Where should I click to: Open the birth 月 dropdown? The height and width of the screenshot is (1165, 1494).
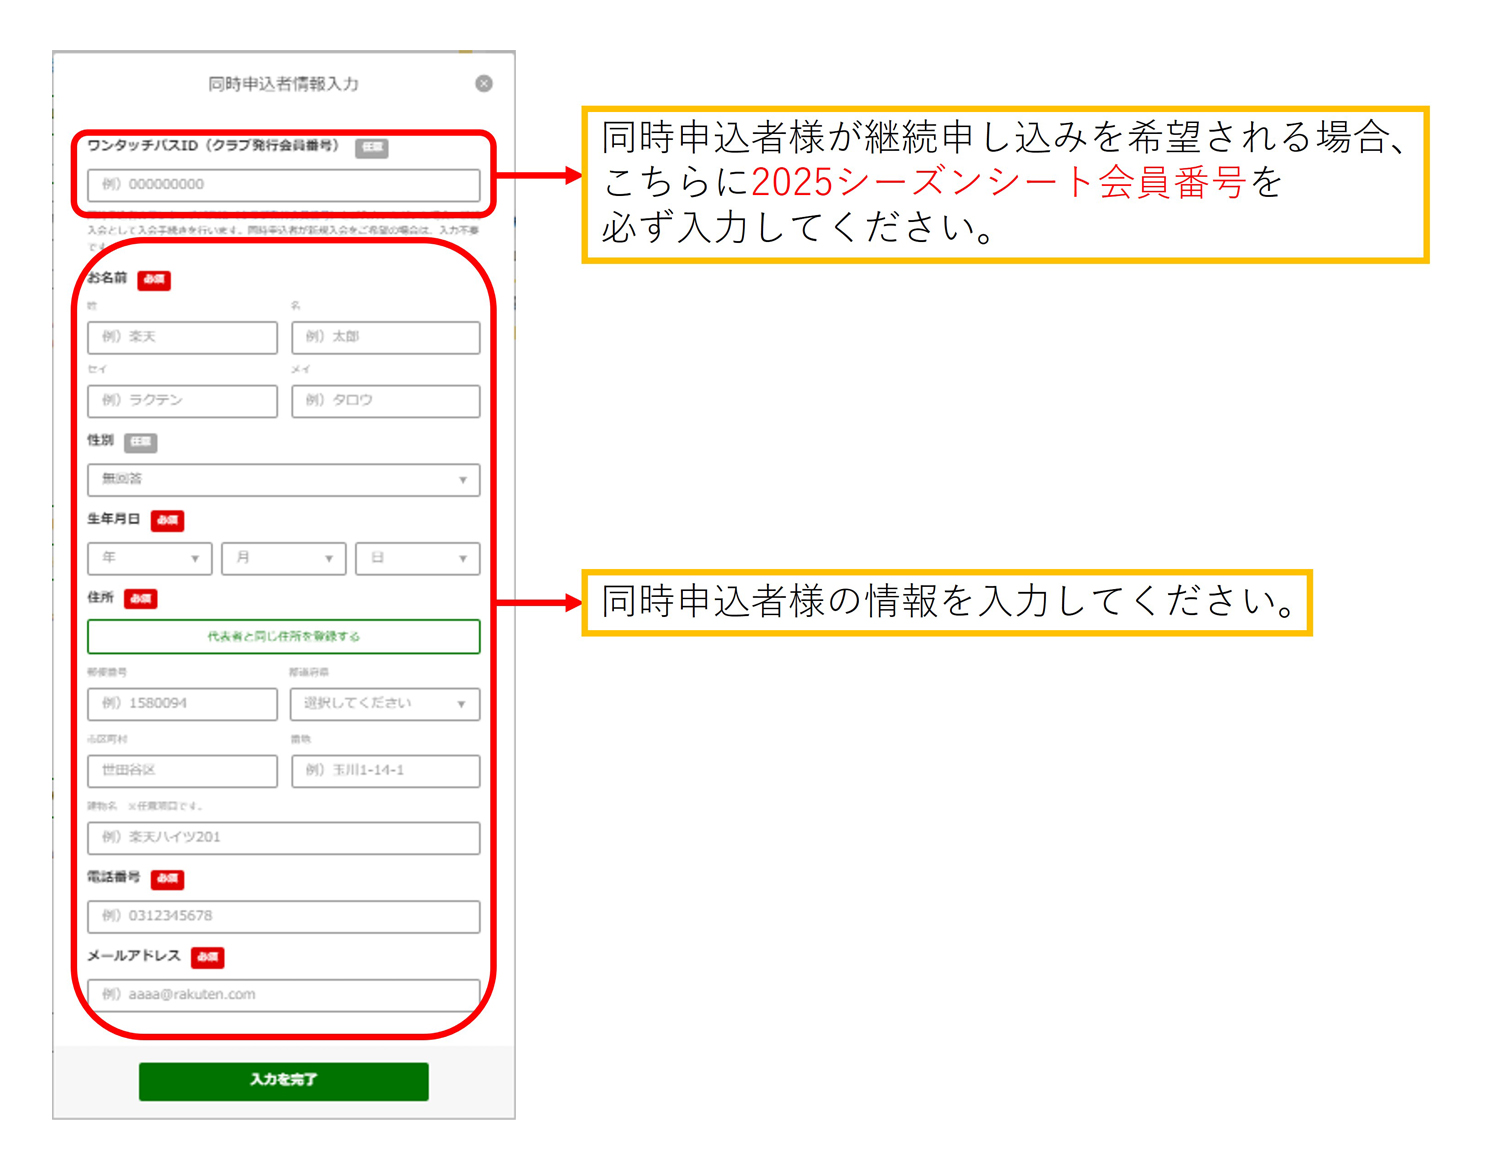click(x=284, y=558)
